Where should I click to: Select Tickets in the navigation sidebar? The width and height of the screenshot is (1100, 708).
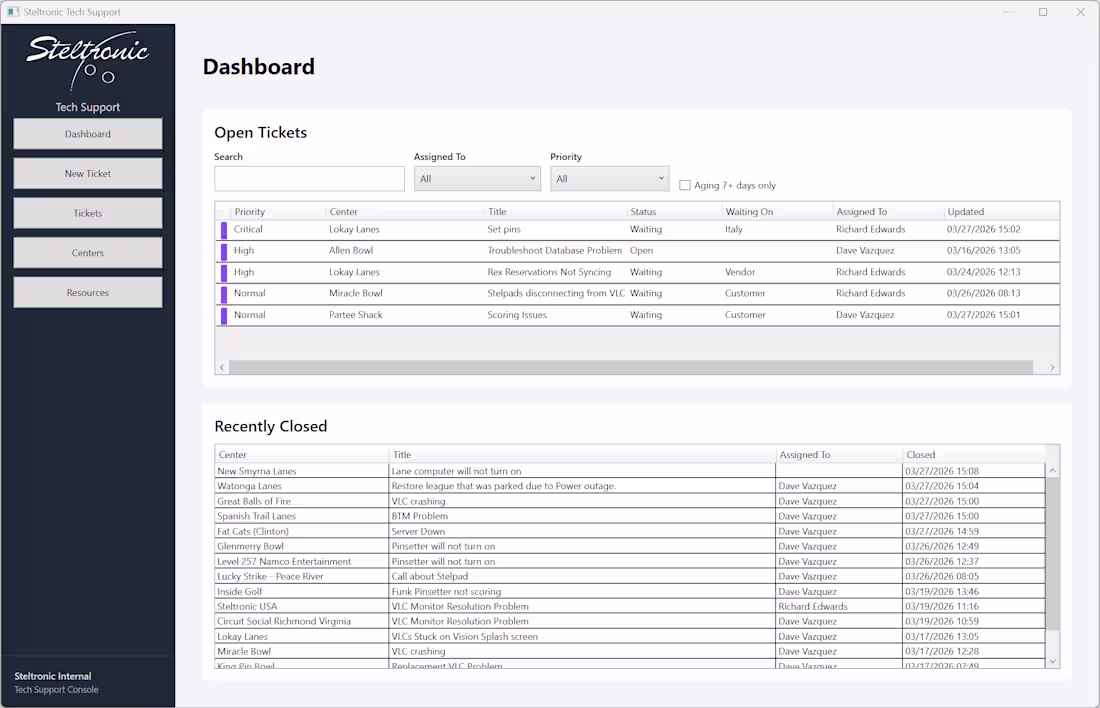[87, 213]
